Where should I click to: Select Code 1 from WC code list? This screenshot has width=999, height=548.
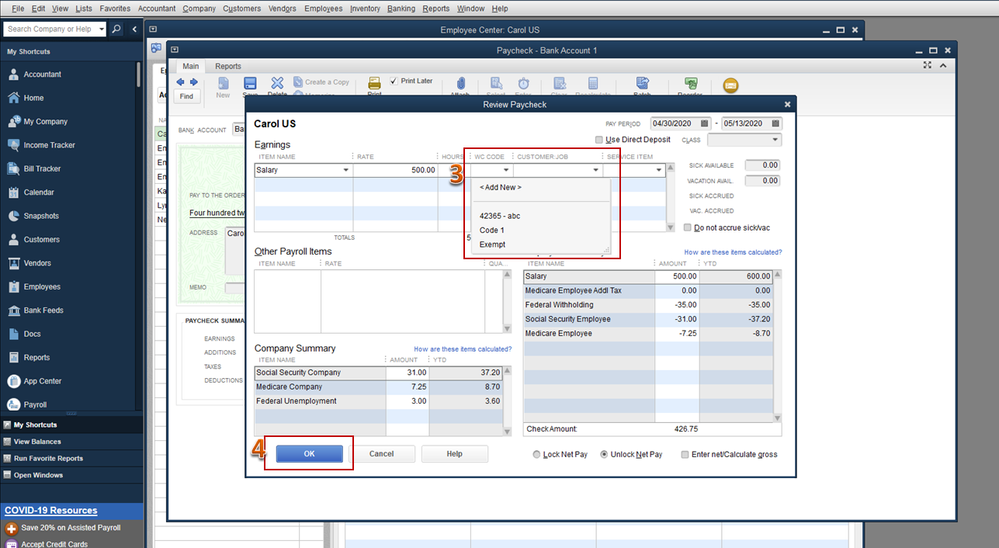(x=492, y=230)
